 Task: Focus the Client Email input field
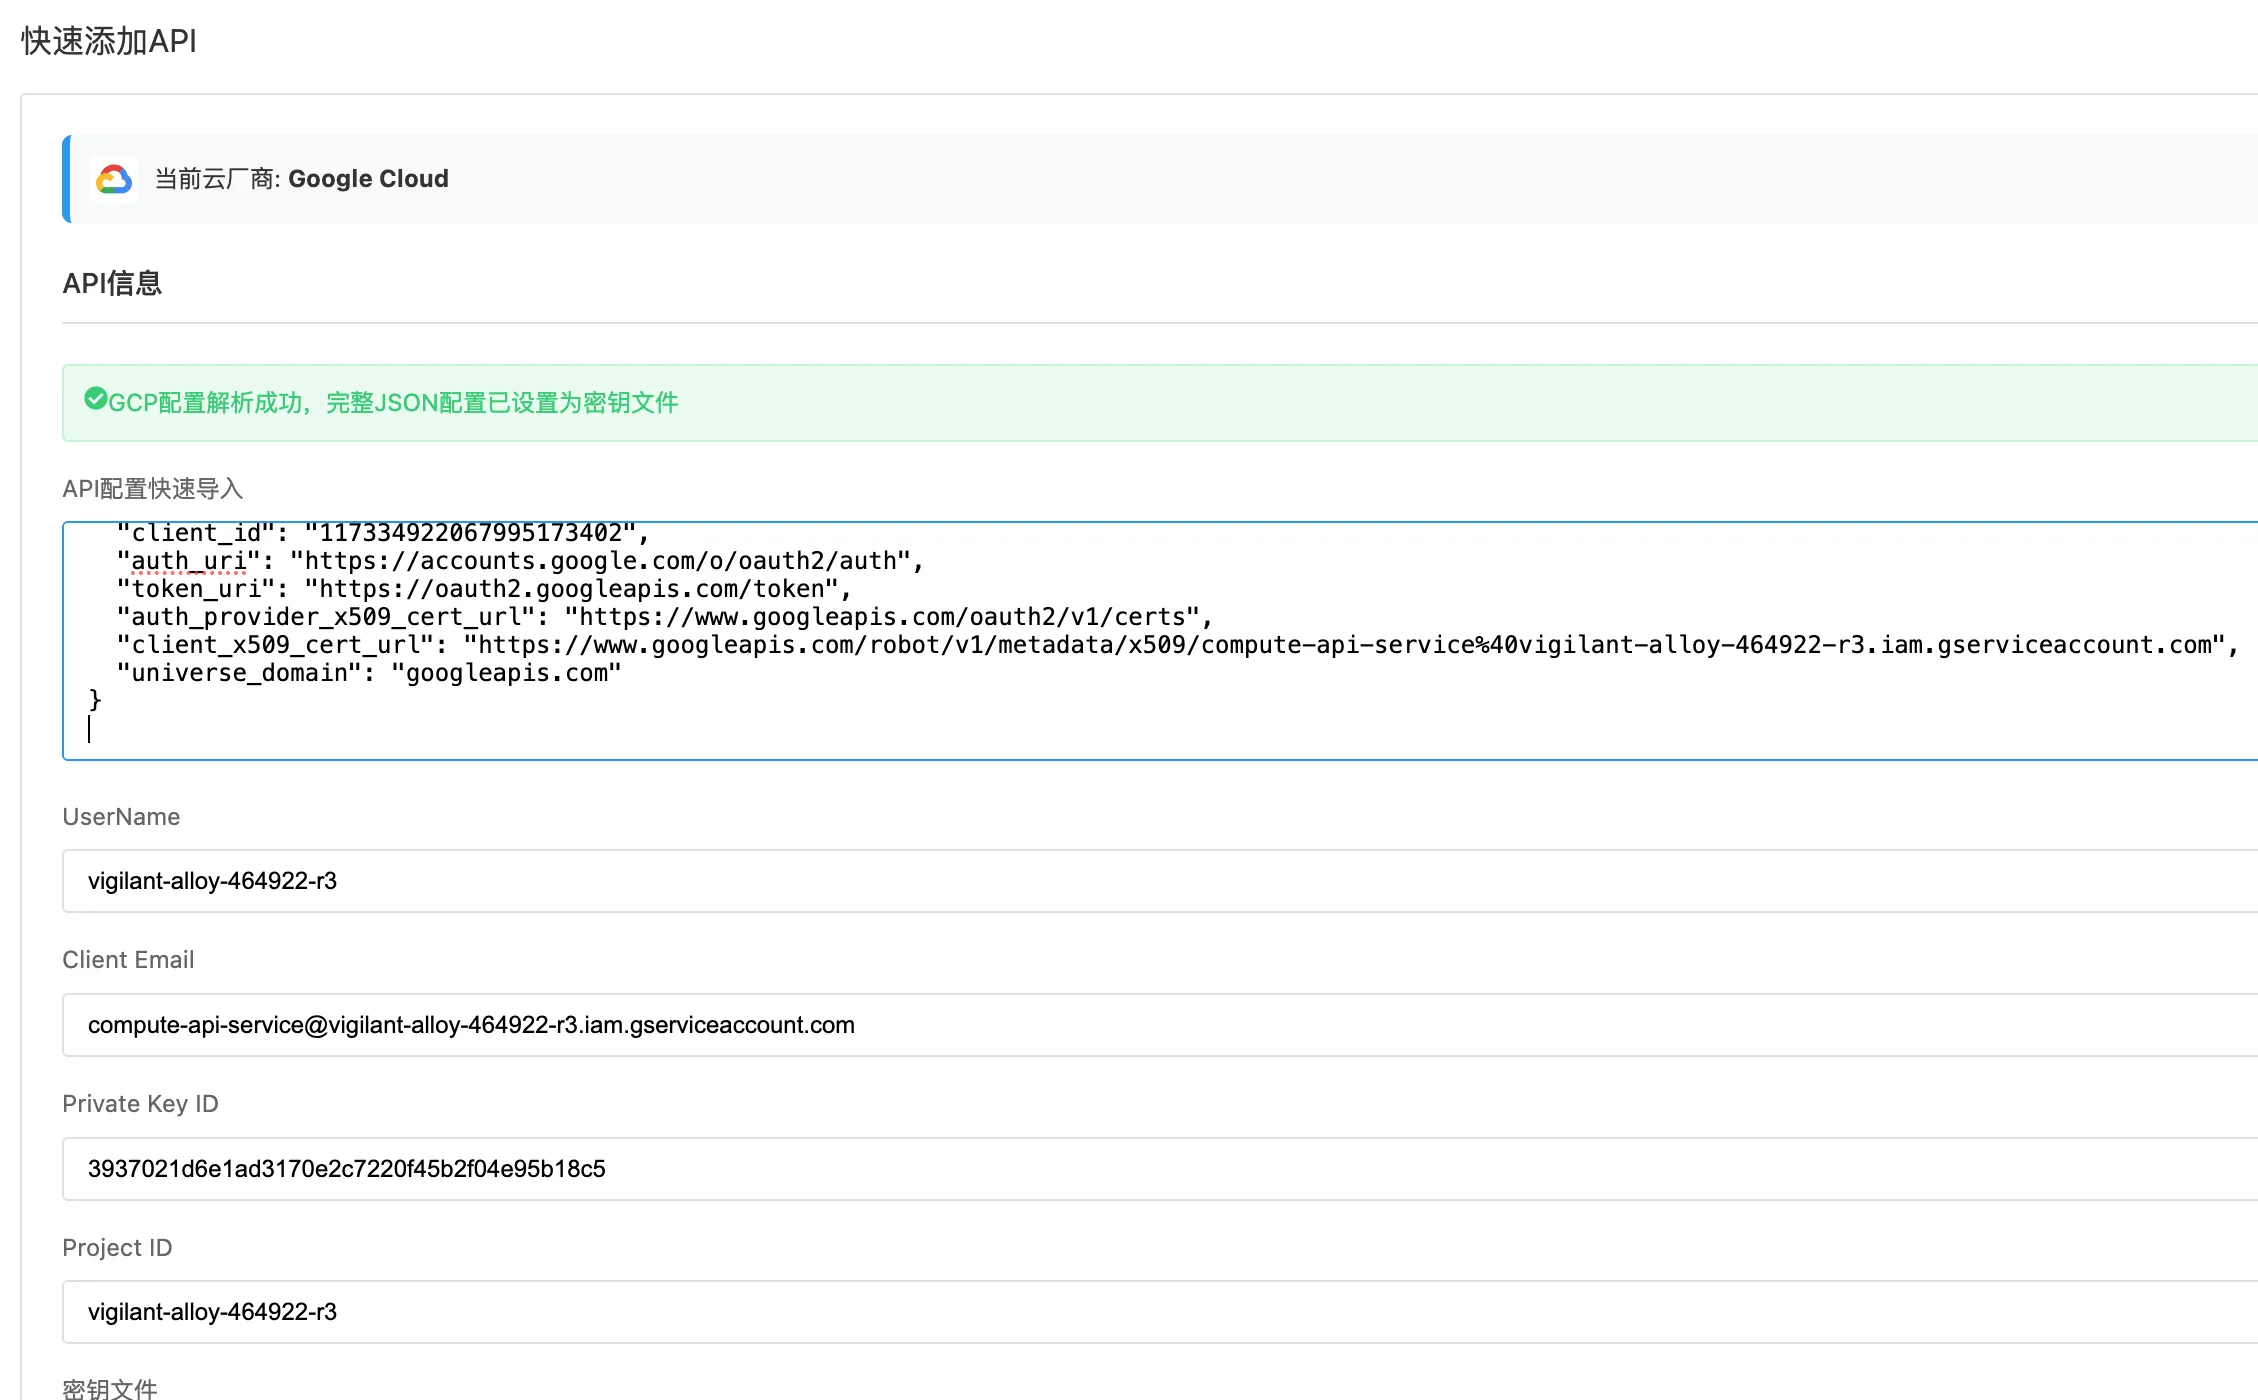[x=1160, y=1025]
